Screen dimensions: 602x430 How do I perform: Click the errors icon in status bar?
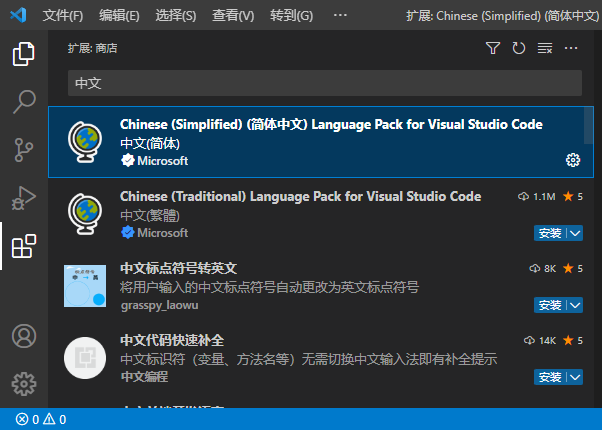(x=22, y=419)
